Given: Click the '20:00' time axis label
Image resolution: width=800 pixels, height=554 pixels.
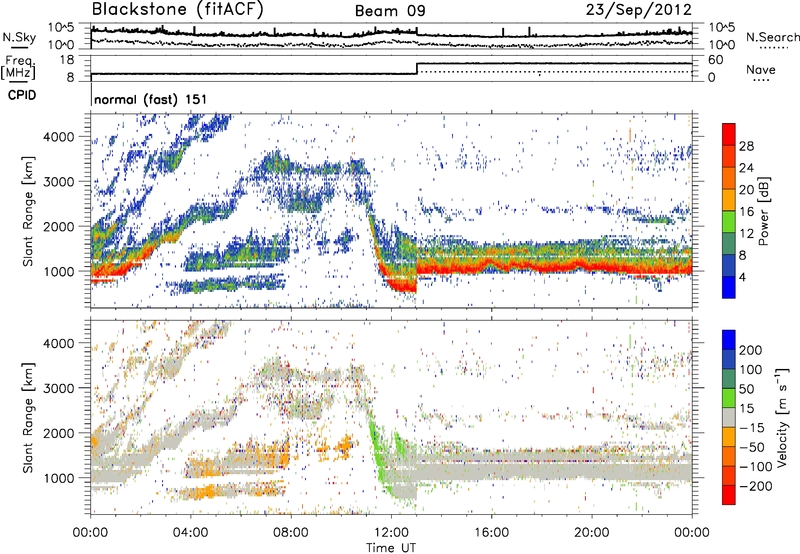Looking at the screenshot, I should [x=591, y=533].
